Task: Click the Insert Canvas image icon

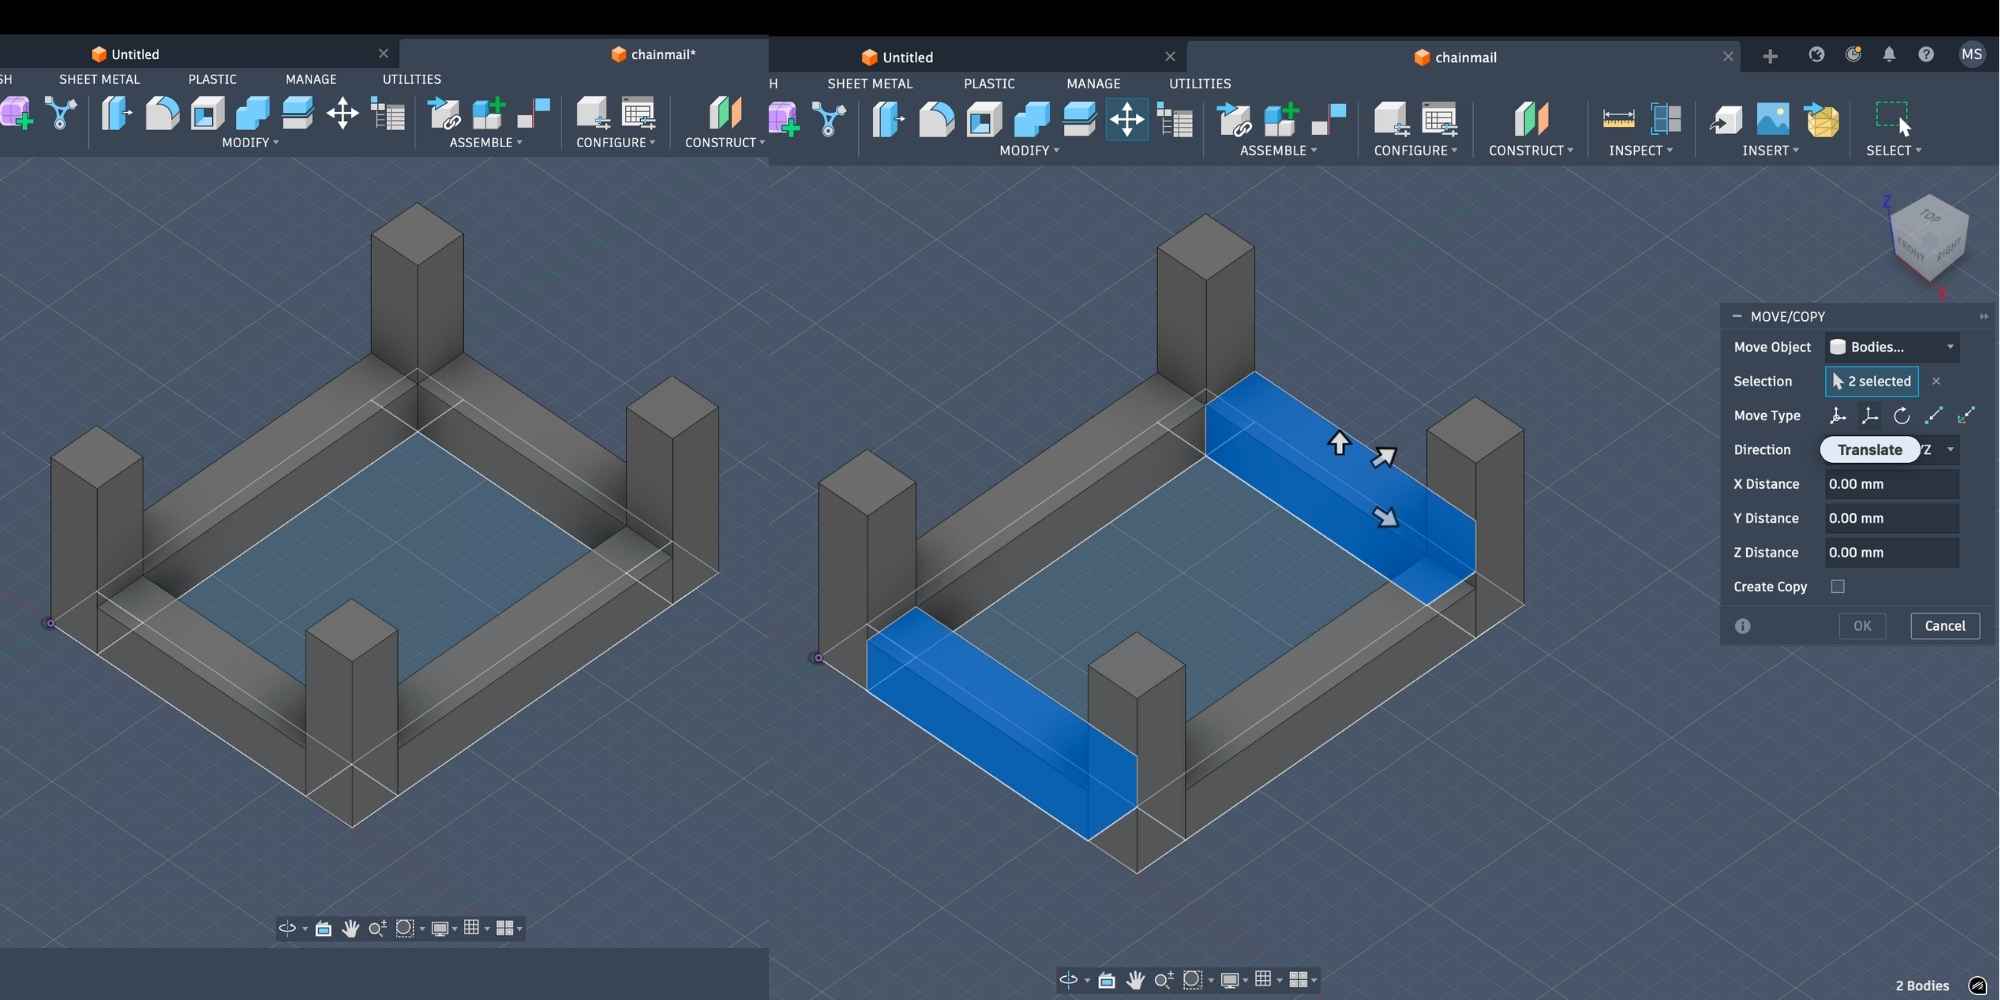Action: click(1773, 120)
